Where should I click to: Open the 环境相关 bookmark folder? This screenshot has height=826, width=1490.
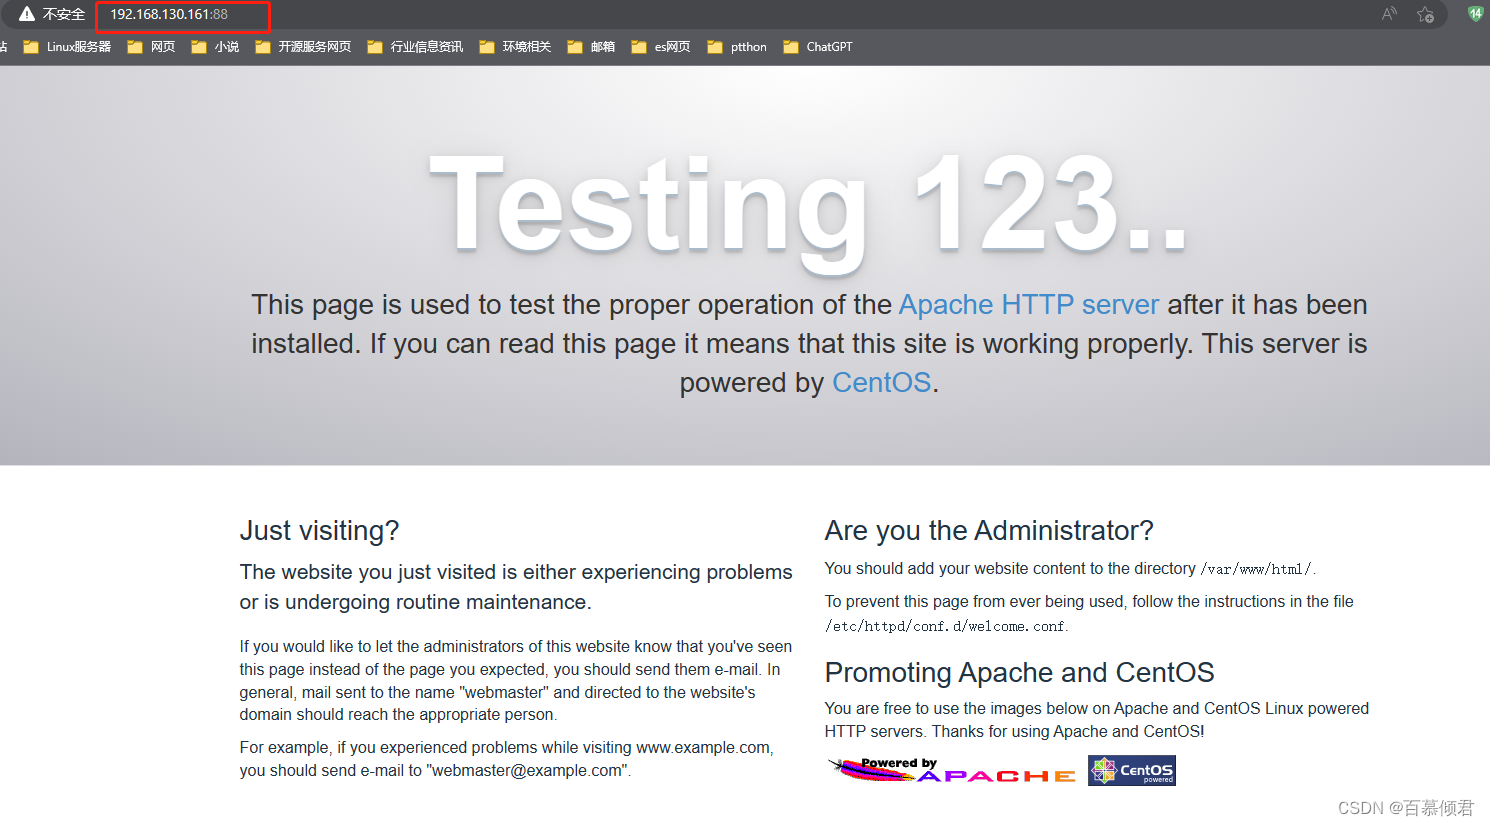point(515,47)
